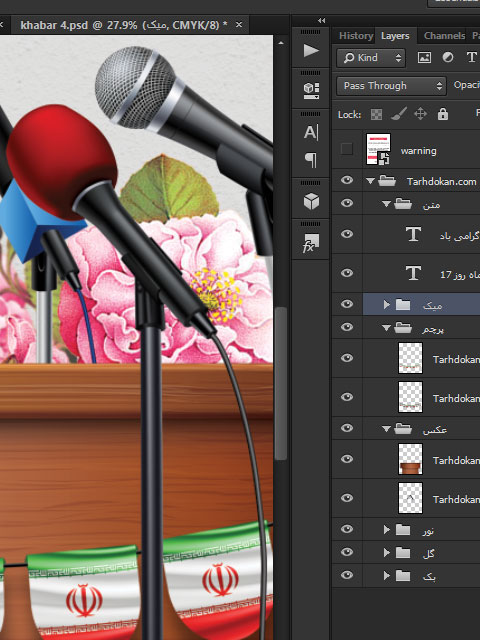Select second Tarhdokan layer thumbnail under پرچم

point(410,397)
